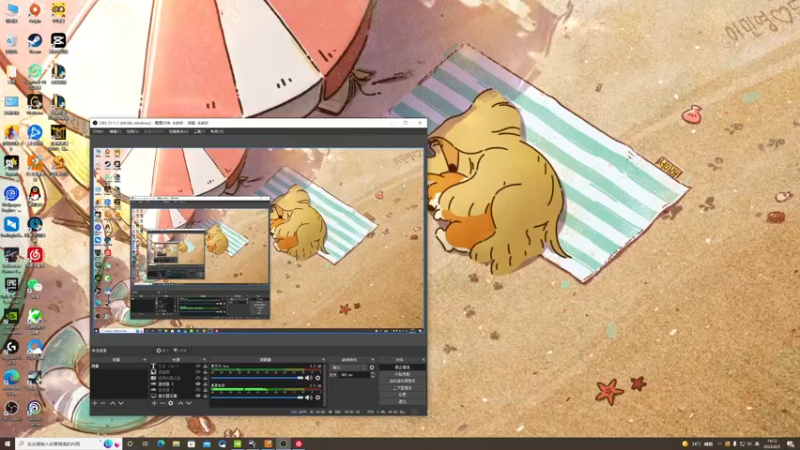Image resolution: width=800 pixels, height=450 pixels.
Task: Open the Sources dock header pop-out icon
Action: (204, 360)
